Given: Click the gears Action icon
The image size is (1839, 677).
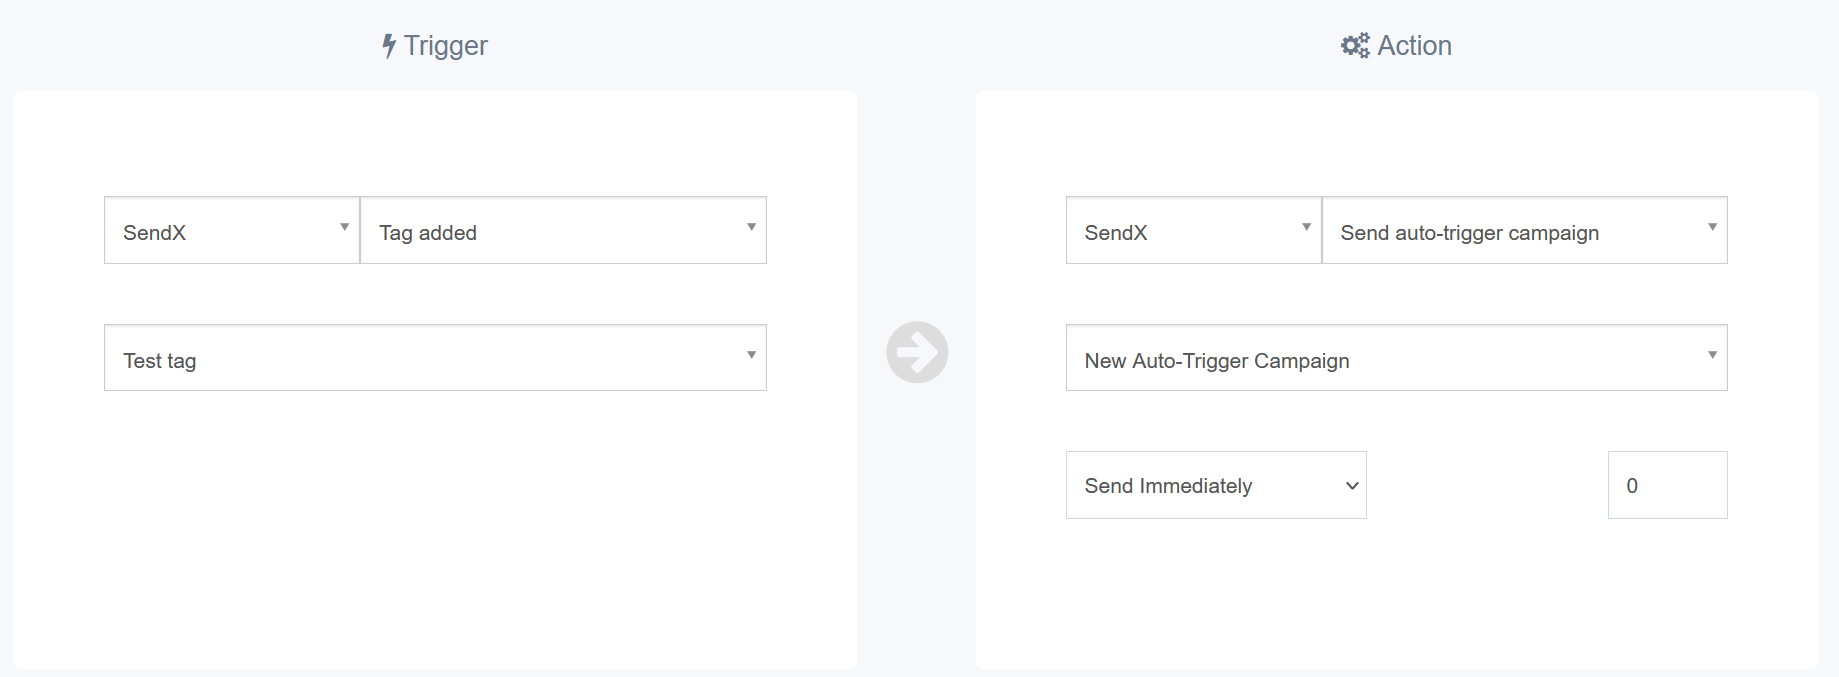Looking at the screenshot, I should point(1355,46).
